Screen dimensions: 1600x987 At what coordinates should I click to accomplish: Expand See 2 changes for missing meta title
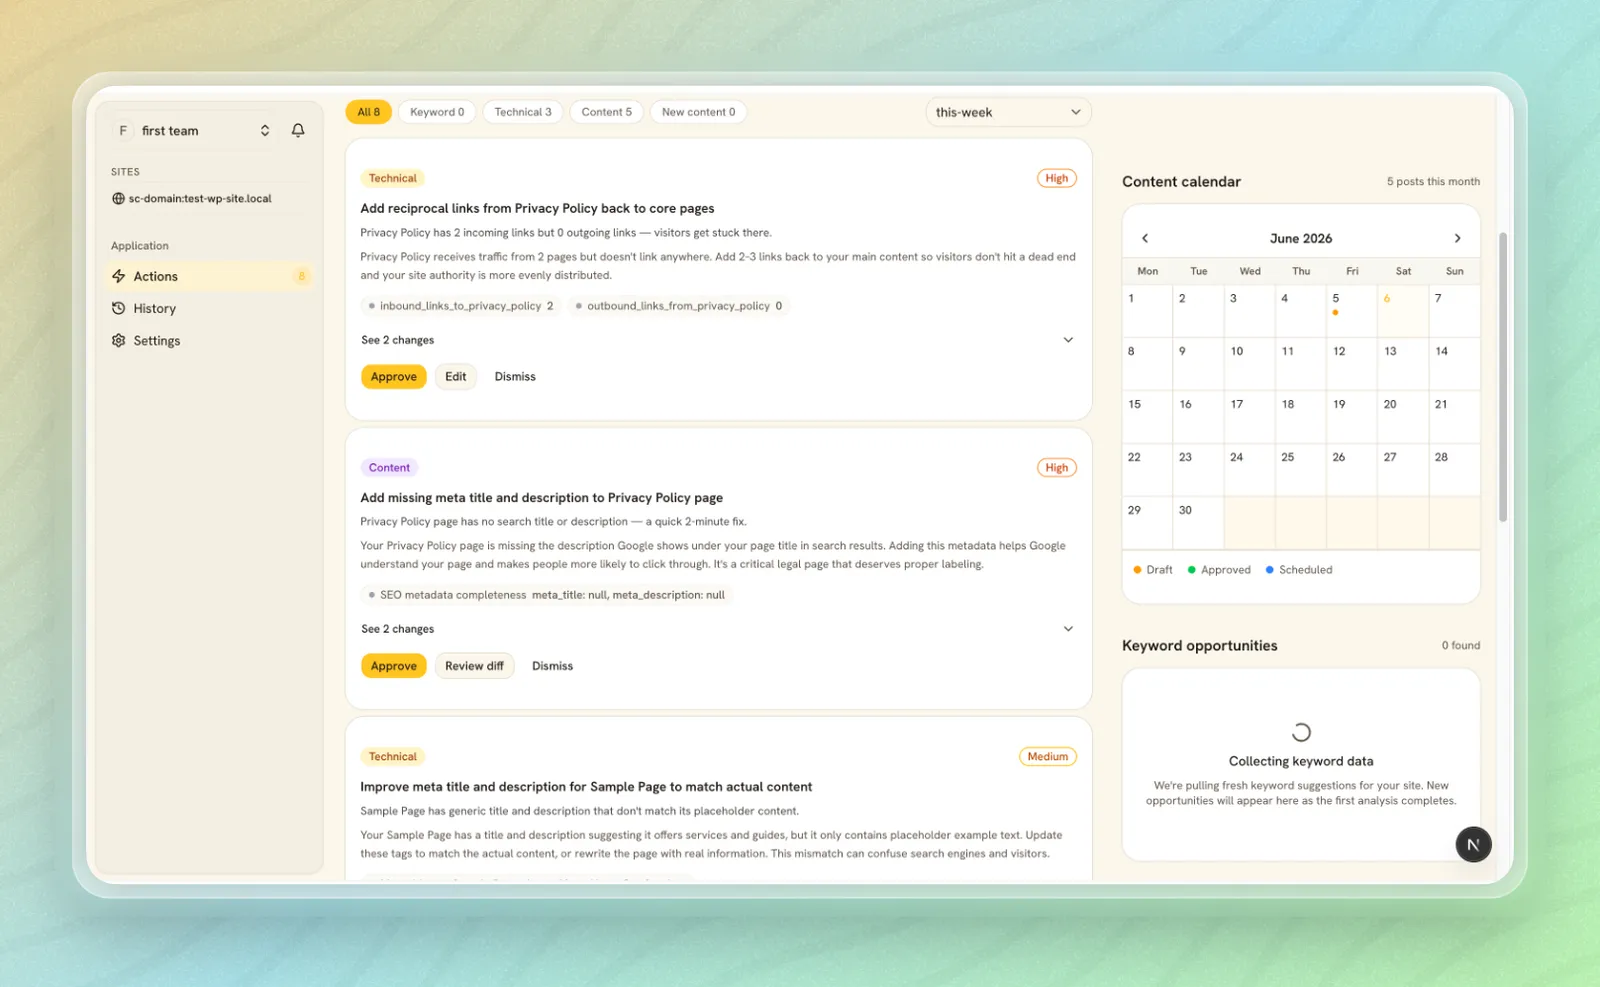point(717,629)
